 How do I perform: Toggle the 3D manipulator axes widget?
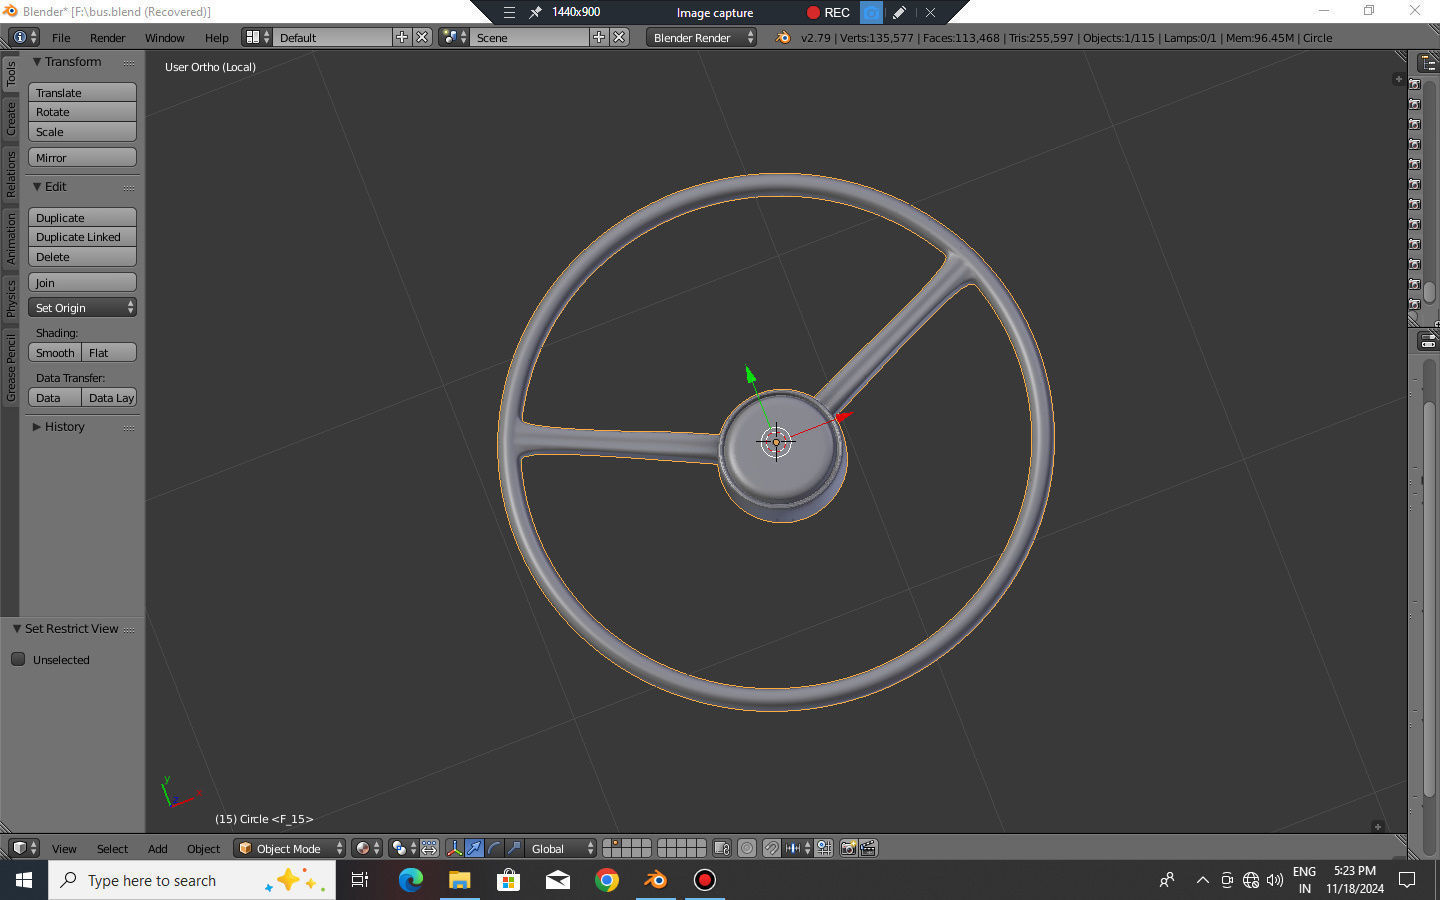tap(454, 848)
